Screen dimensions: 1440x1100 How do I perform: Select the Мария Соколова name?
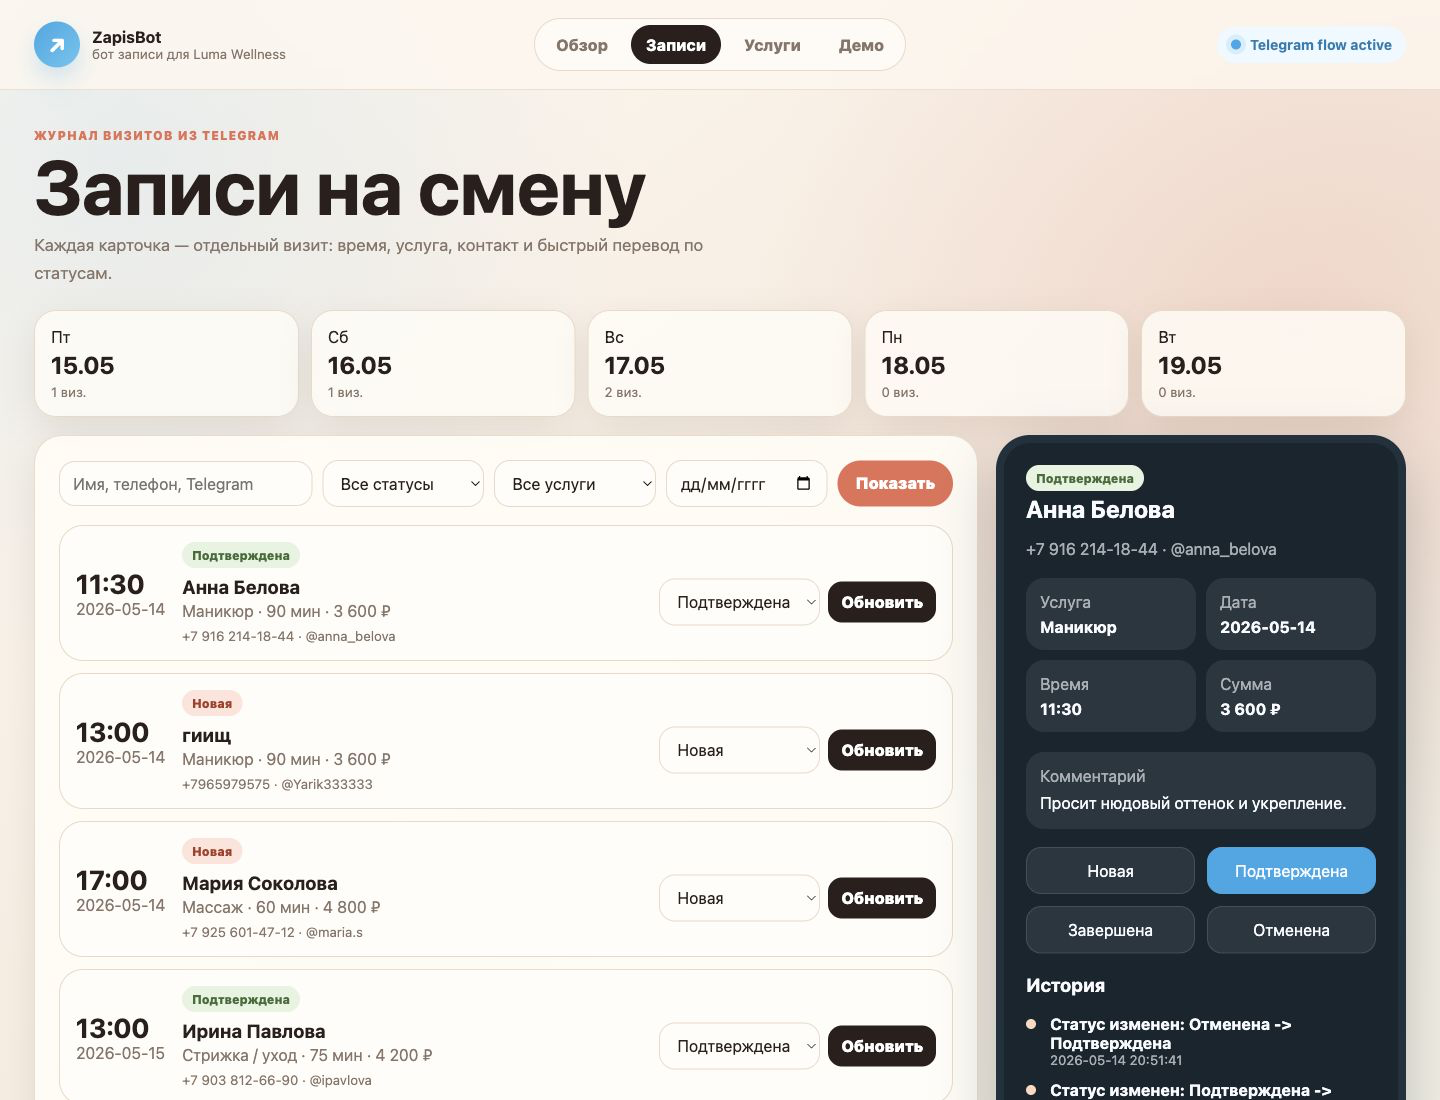(x=260, y=884)
